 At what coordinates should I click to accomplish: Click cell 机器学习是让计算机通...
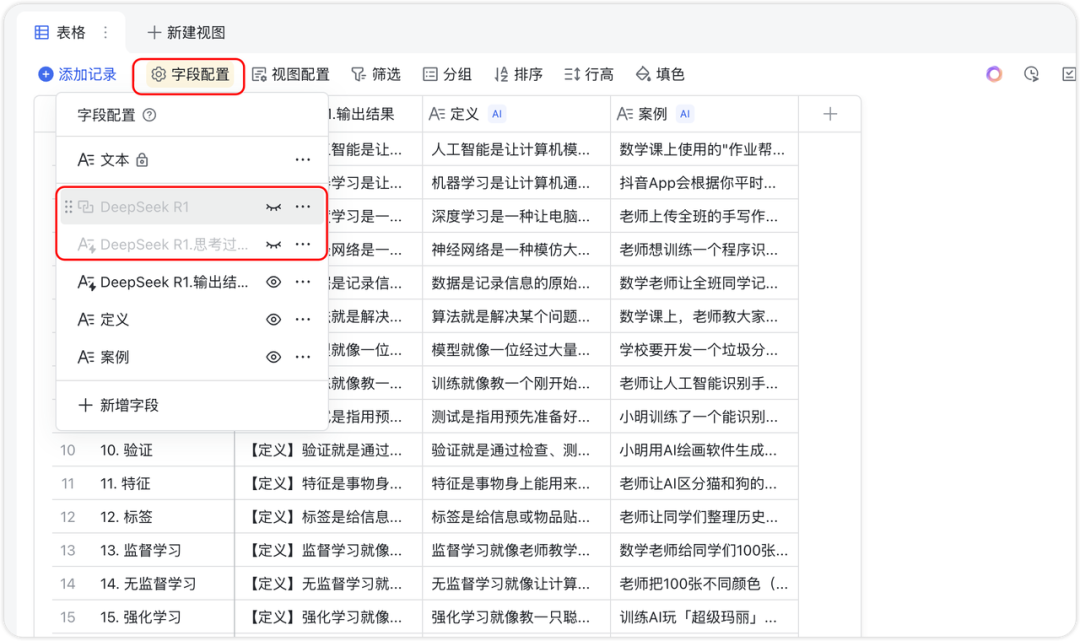516,183
